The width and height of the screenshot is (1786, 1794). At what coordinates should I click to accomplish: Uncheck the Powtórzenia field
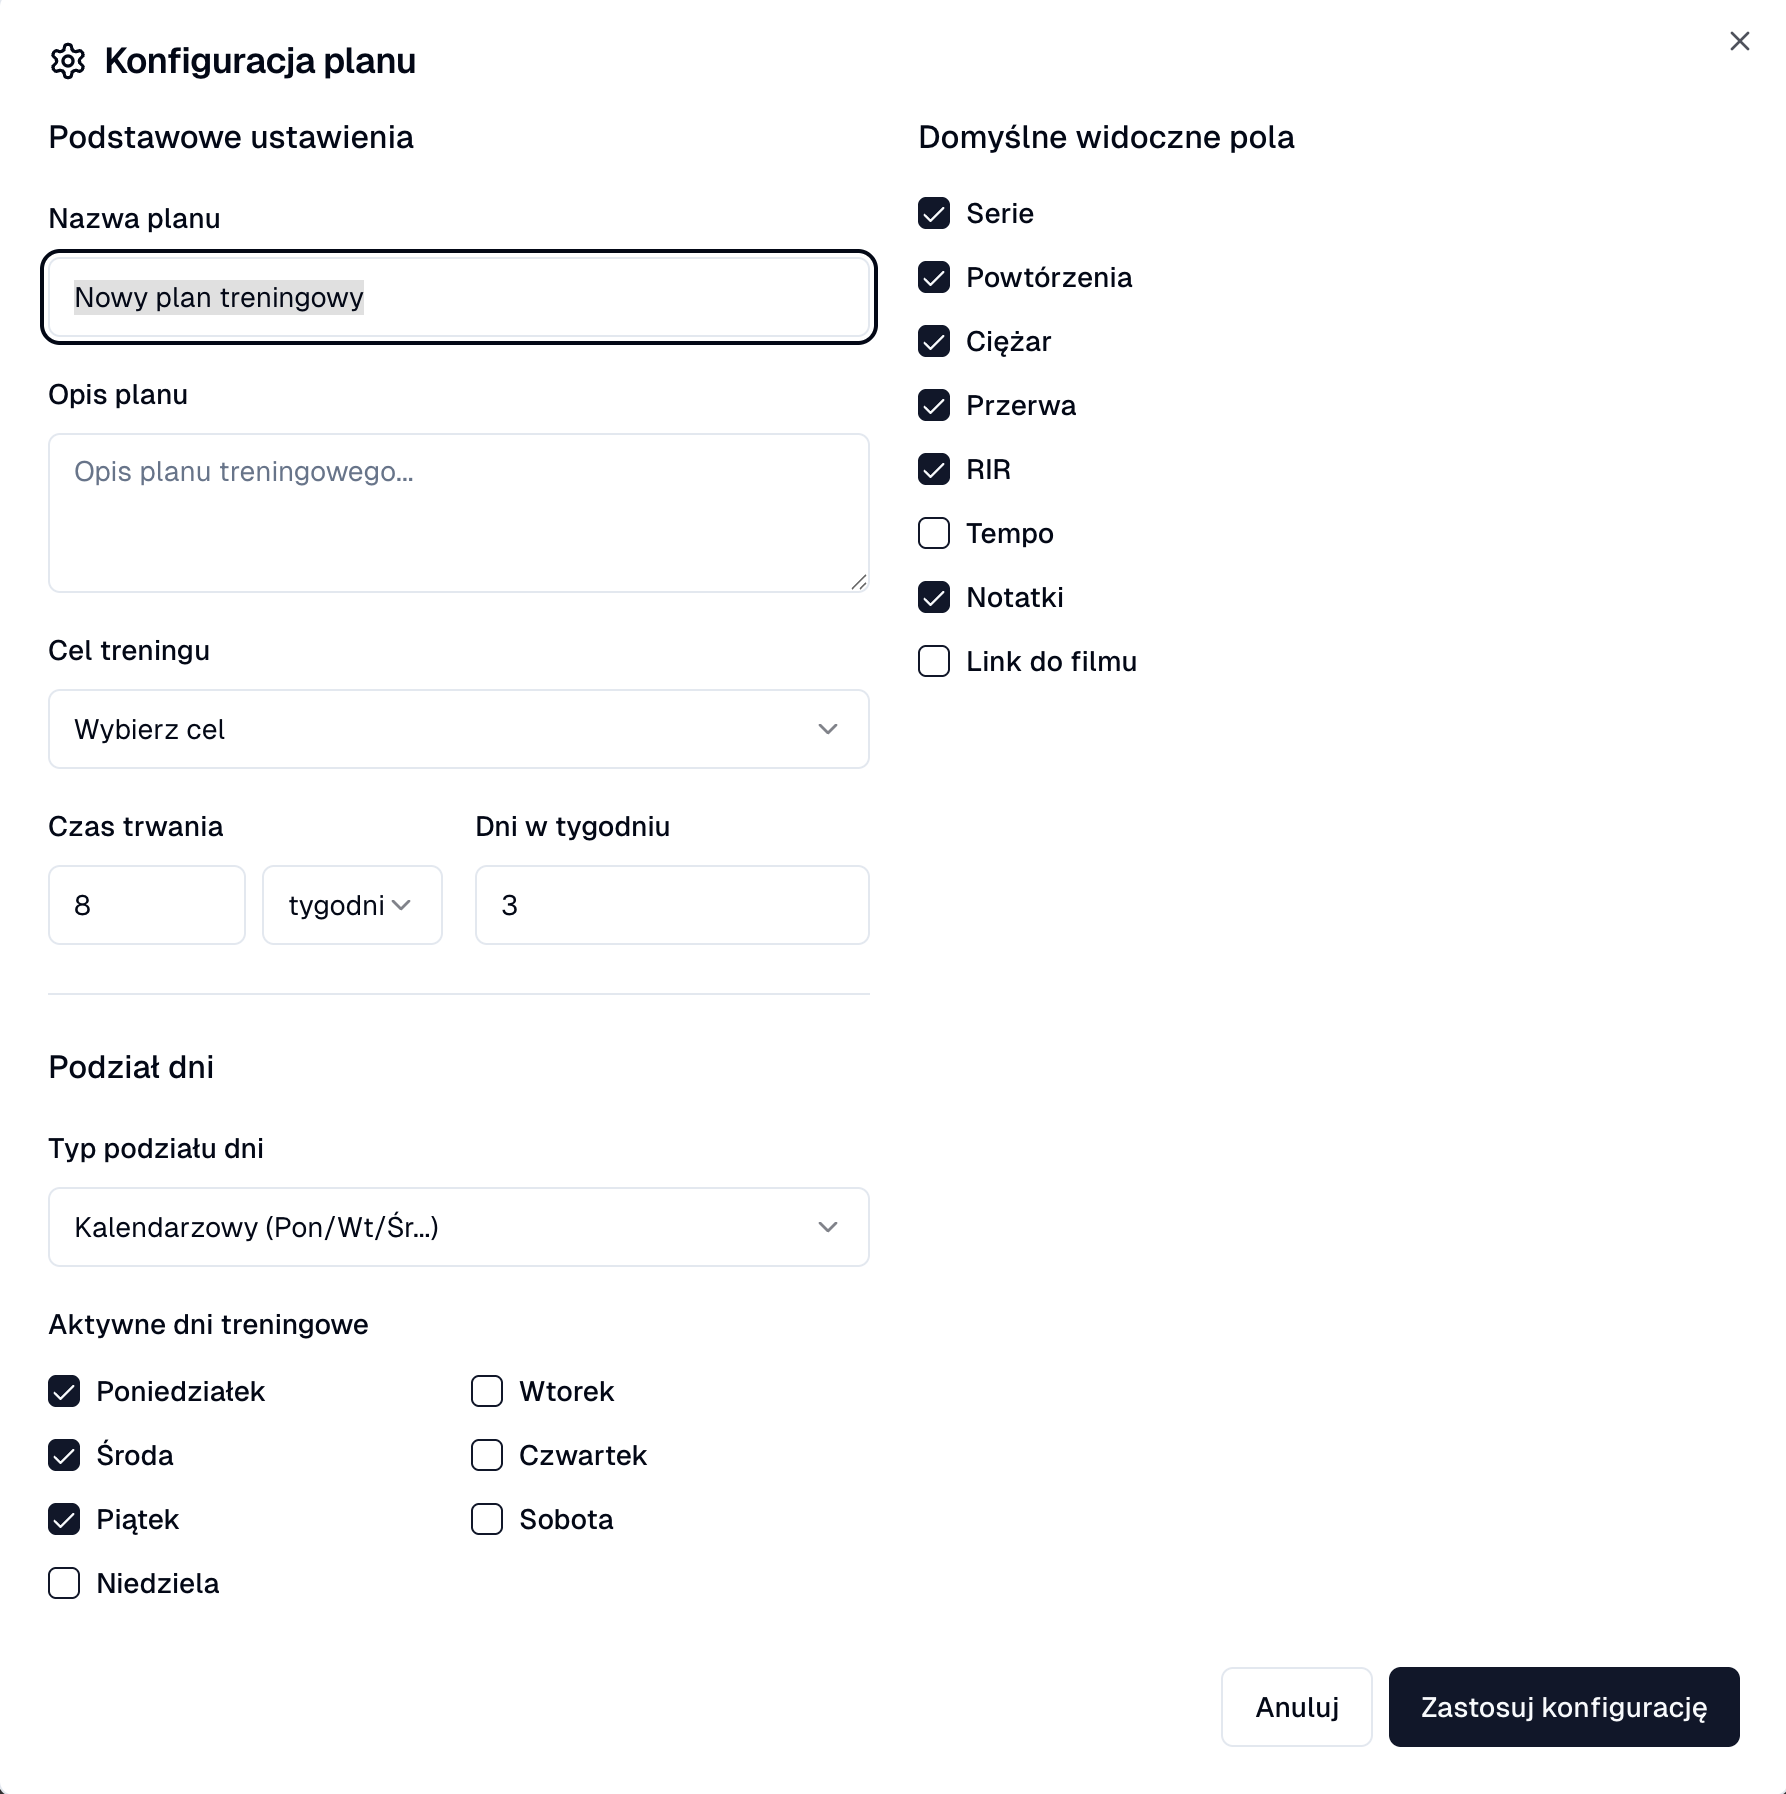[x=933, y=277]
